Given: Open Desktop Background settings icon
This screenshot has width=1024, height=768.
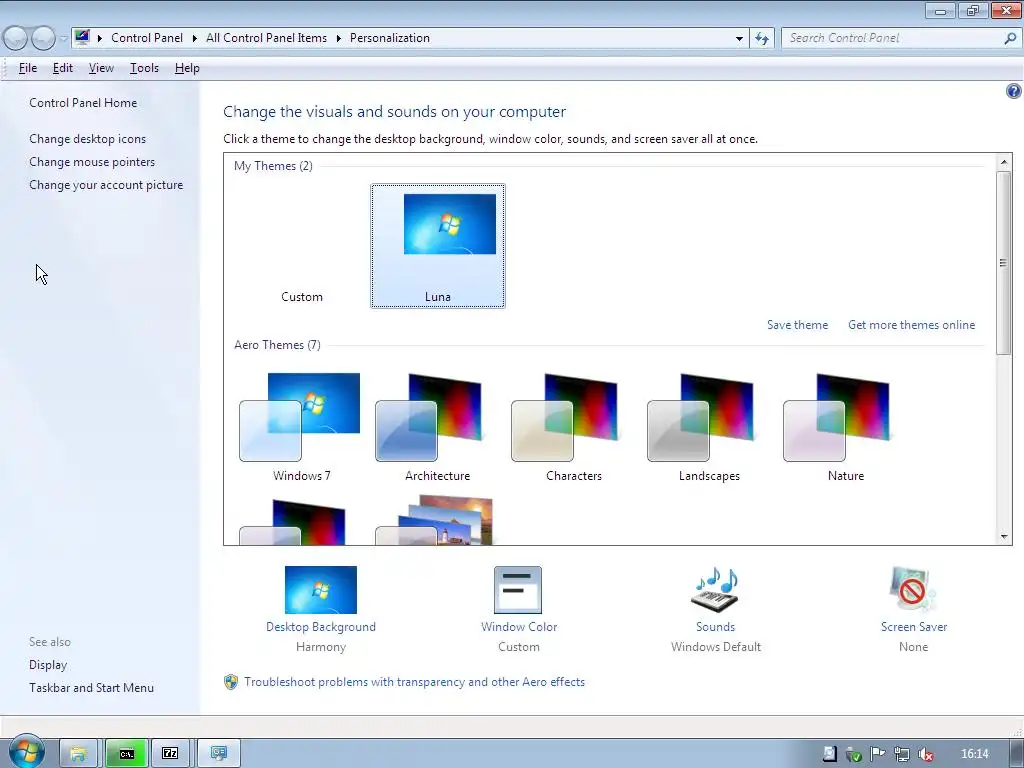Looking at the screenshot, I should (321, 590).
